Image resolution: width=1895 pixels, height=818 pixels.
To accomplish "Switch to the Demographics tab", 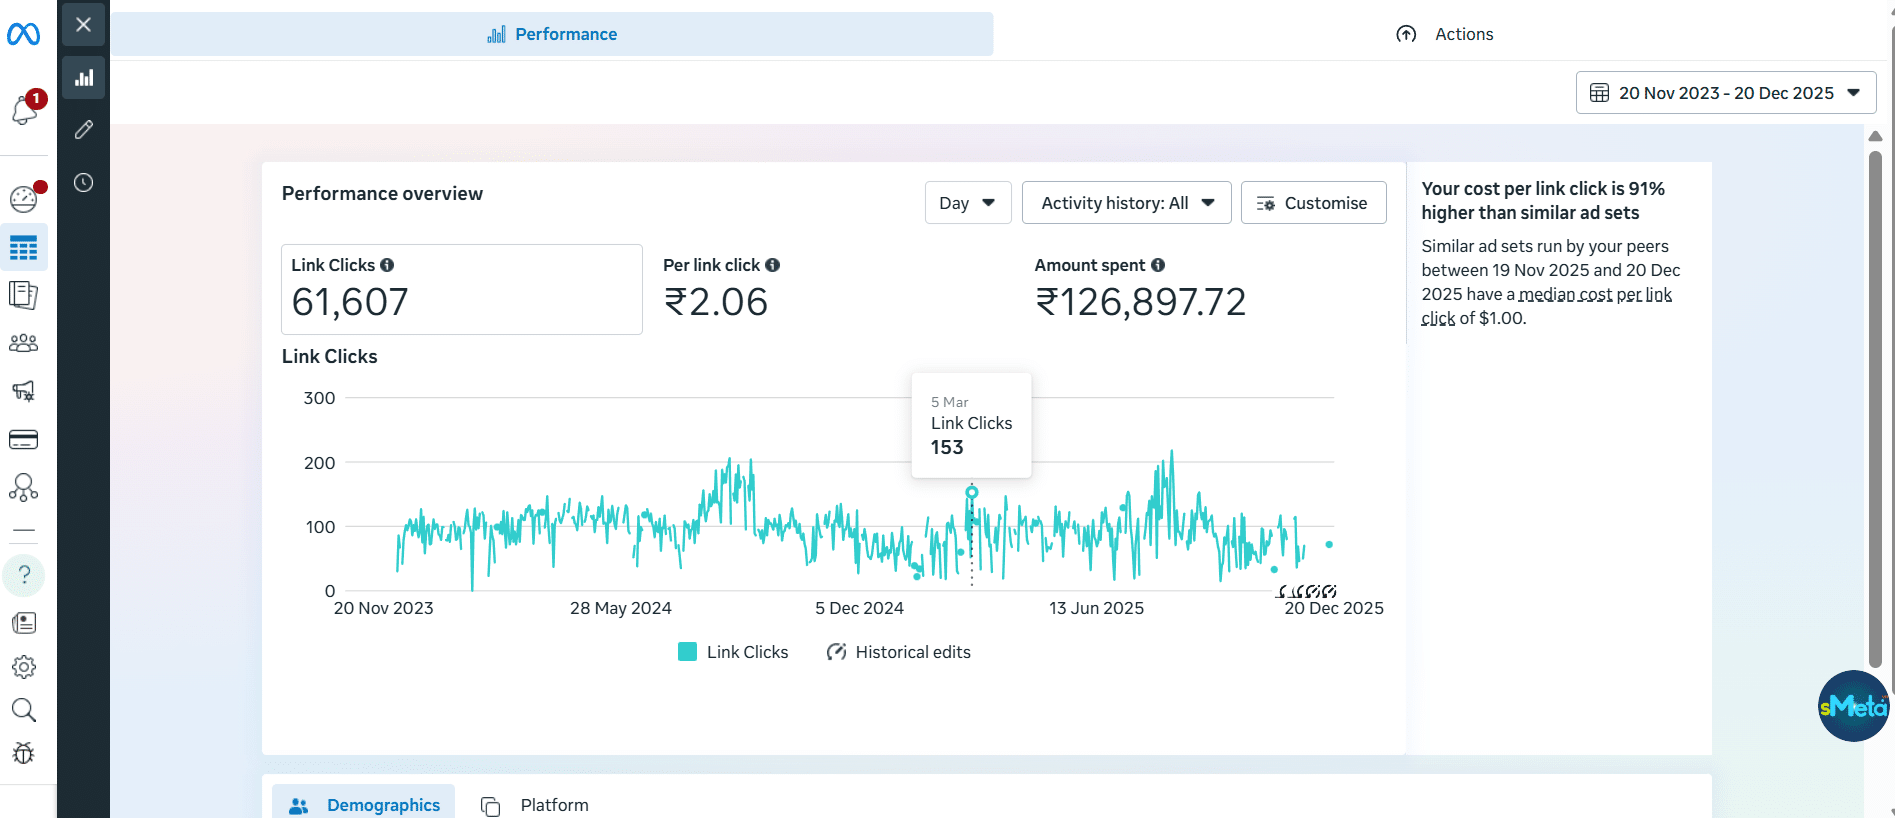I will click(364, 805).
